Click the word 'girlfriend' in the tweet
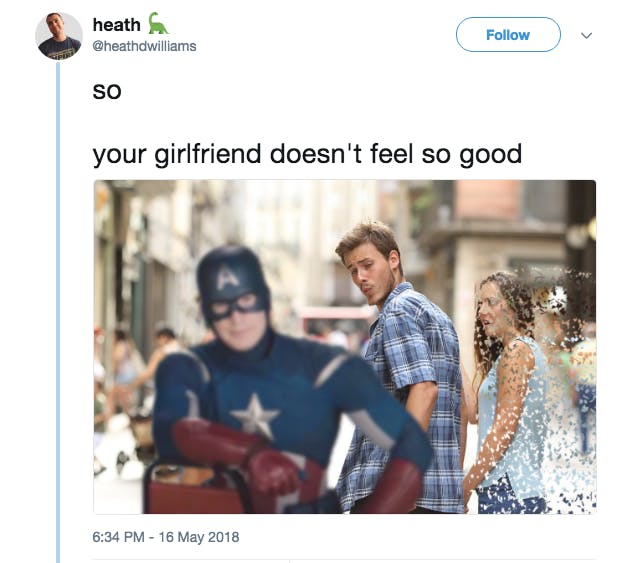 coord(208,155)
